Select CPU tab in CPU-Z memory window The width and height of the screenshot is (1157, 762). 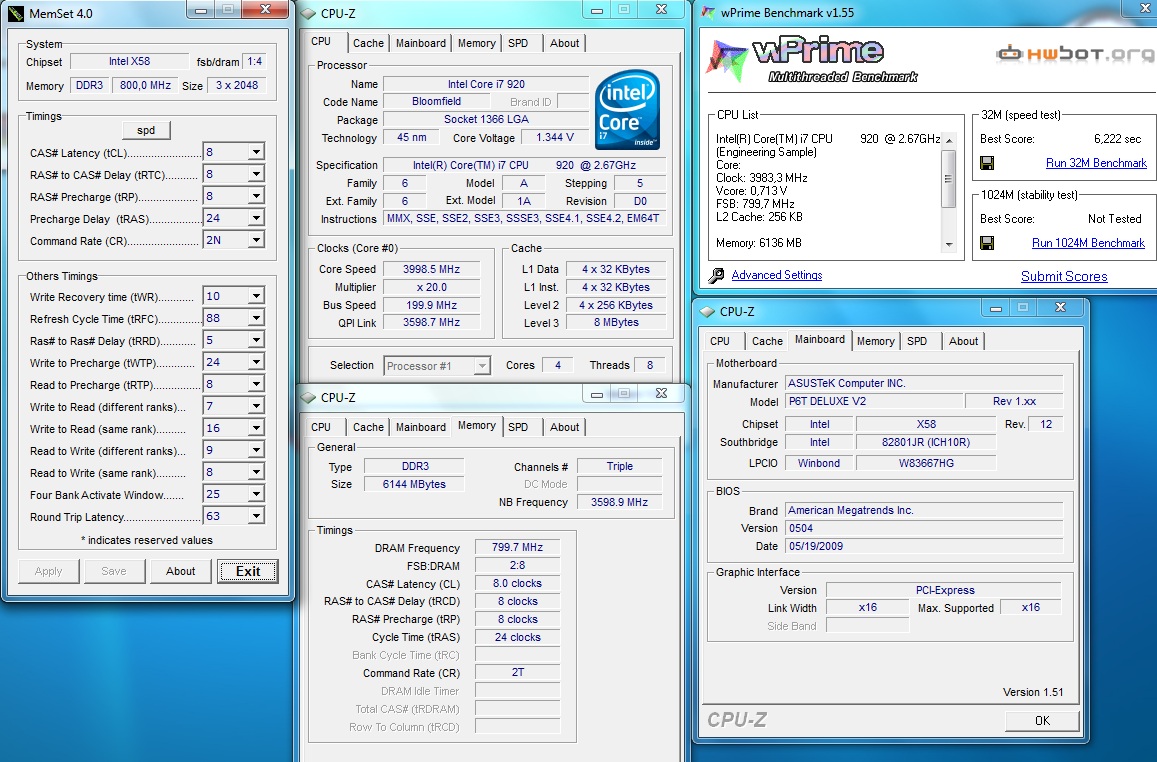(321, 427)
